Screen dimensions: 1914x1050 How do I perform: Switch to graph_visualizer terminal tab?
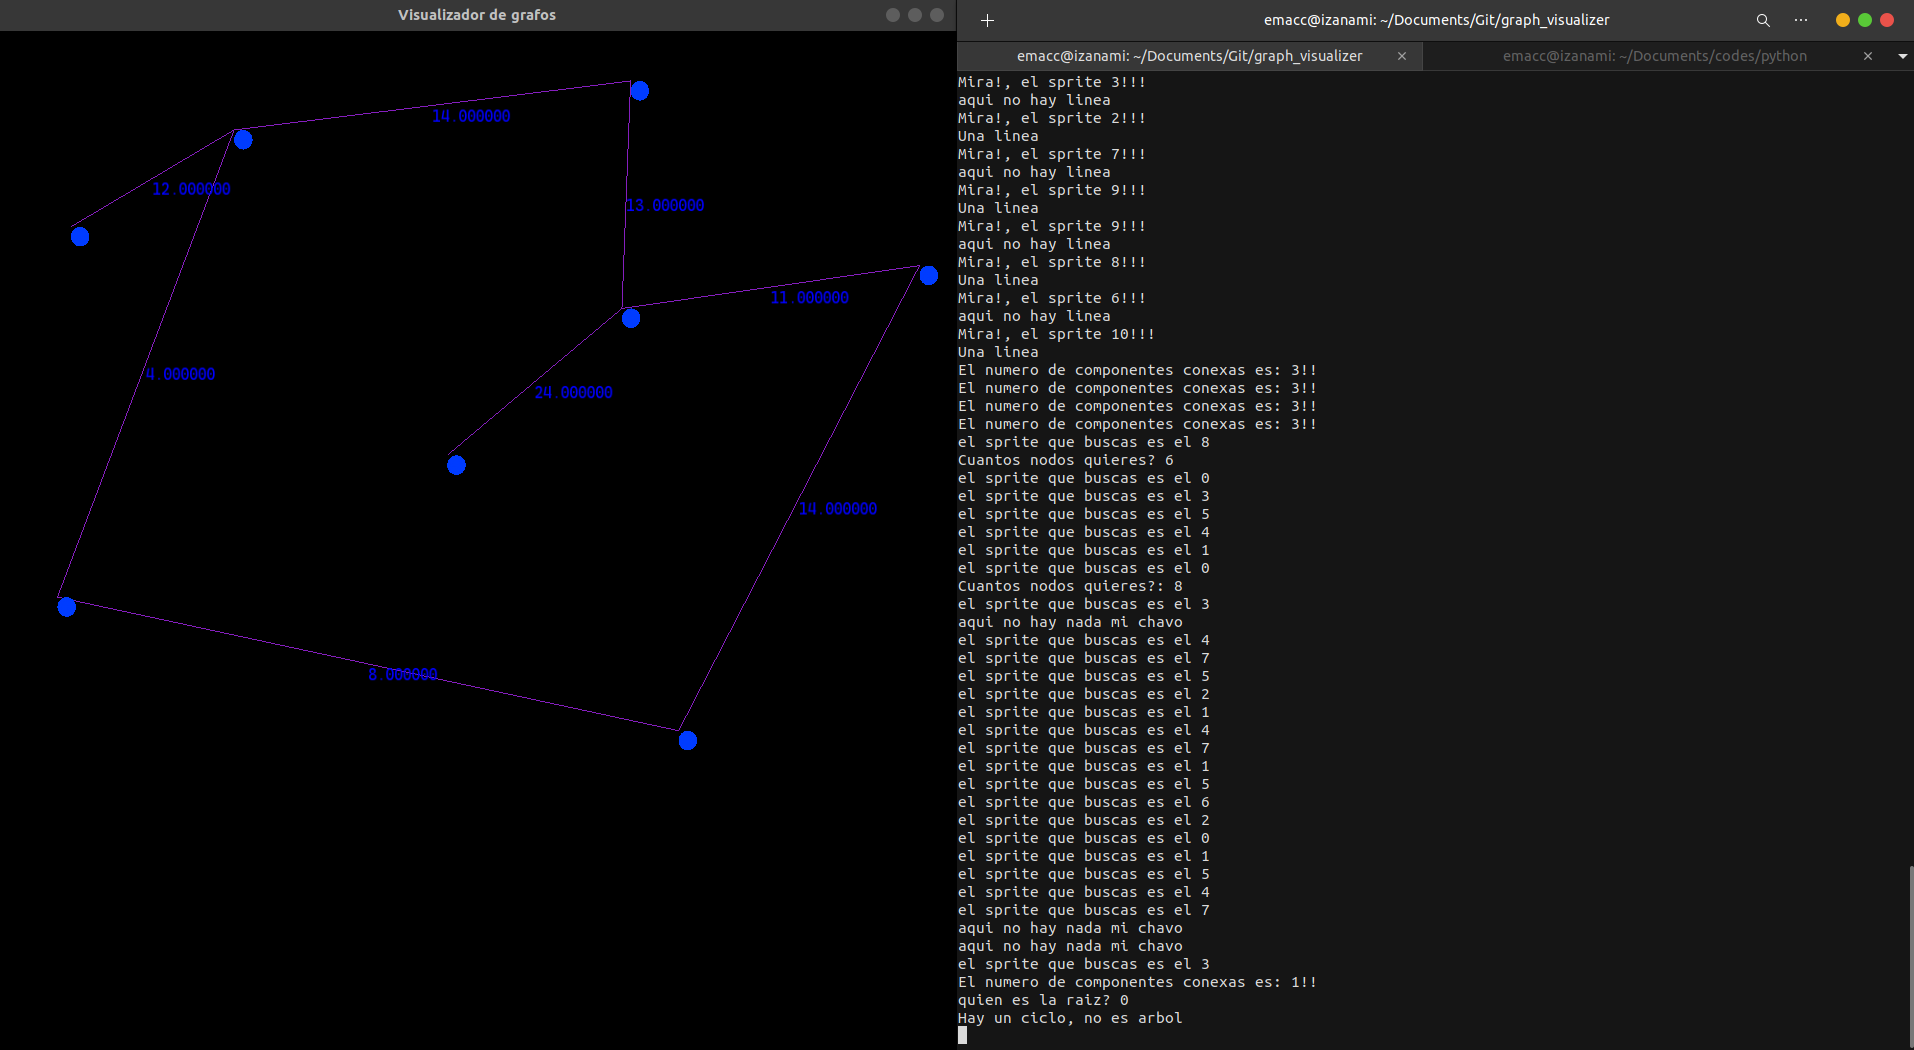(1189, 56)
